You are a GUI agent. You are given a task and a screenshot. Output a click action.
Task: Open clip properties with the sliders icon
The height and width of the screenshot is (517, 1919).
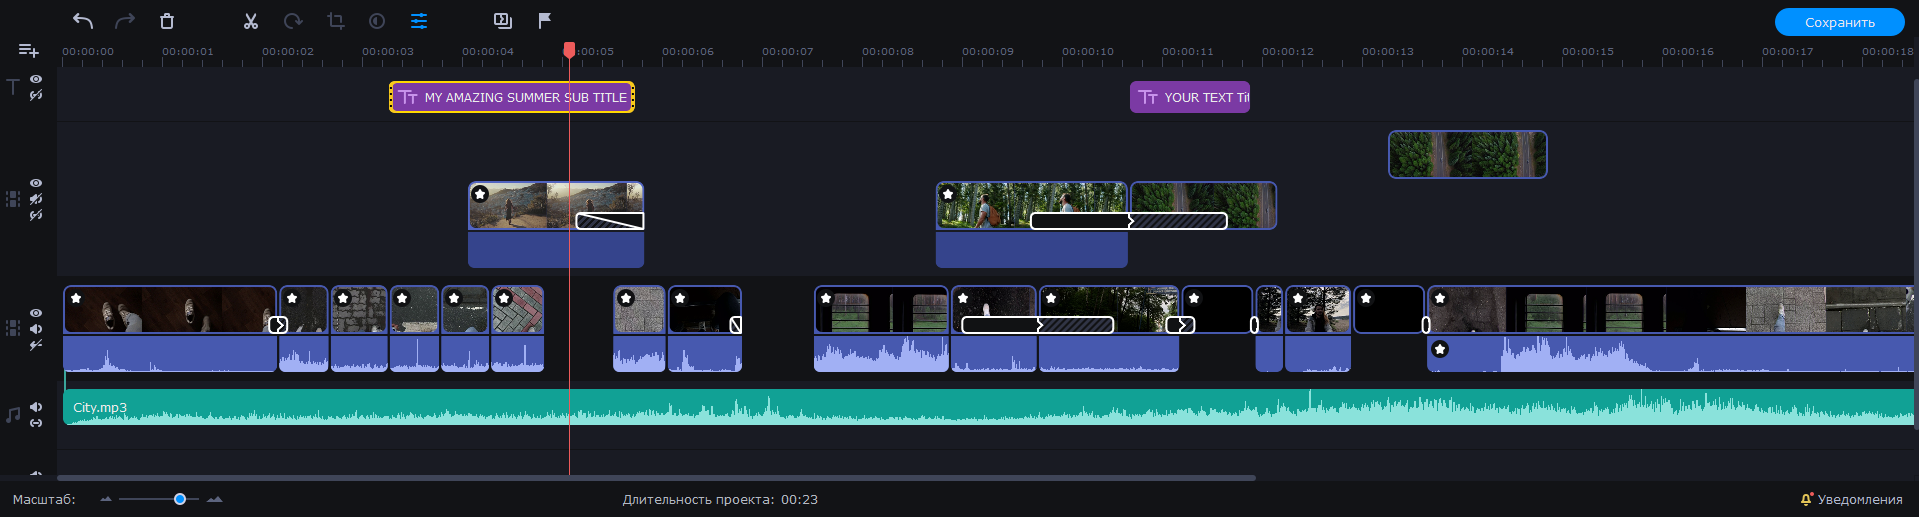point(419,21)
